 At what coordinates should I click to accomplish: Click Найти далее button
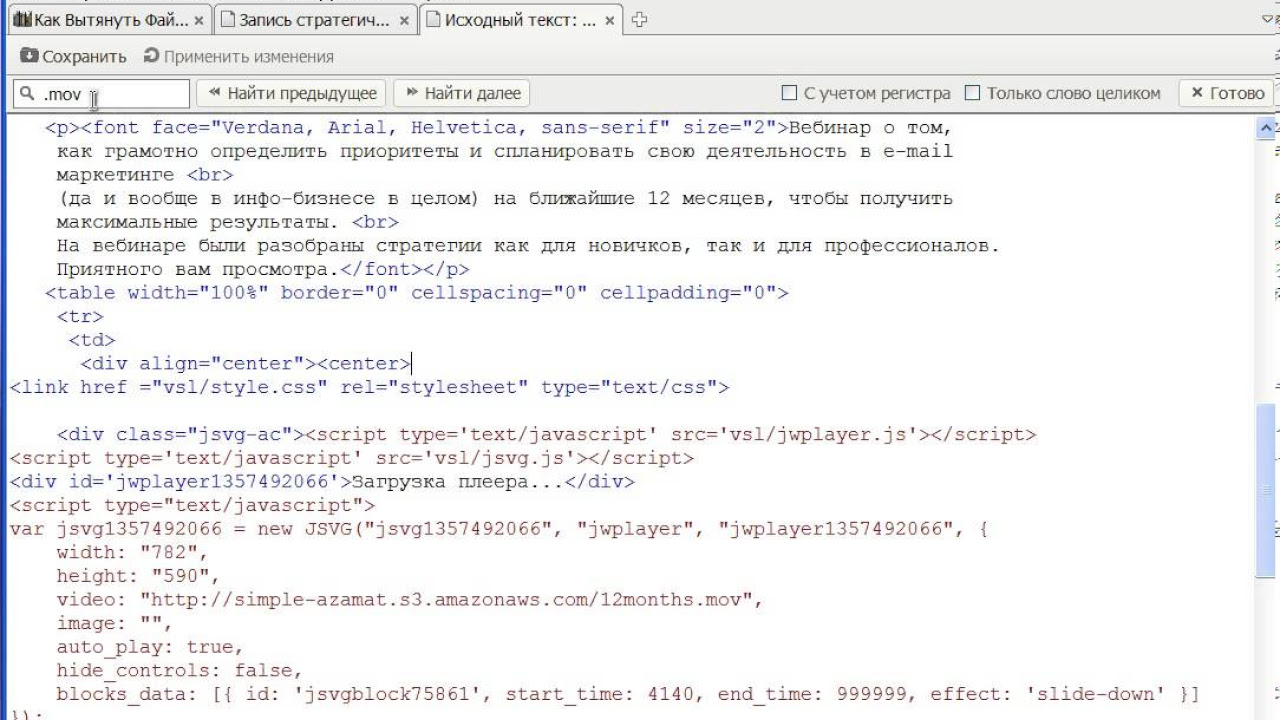(461, 93)
